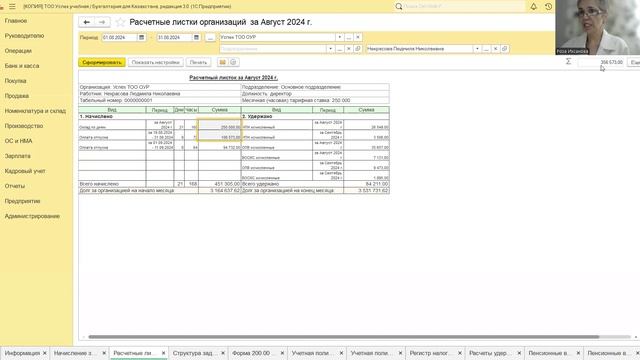Open calendar for period start date 01.08.2024
This screenshot has width=640, height=360.
pos(141,37)
